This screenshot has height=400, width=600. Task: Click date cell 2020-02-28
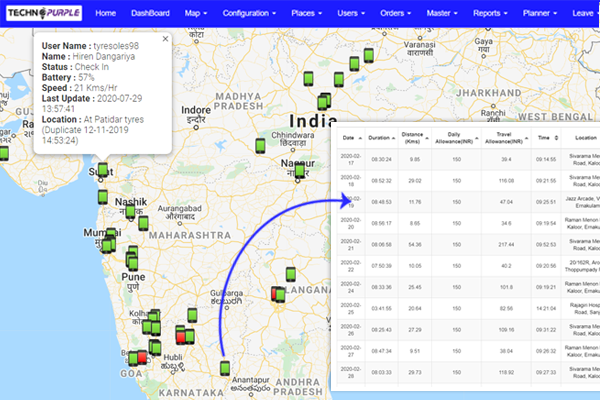[x=351, y=372]
